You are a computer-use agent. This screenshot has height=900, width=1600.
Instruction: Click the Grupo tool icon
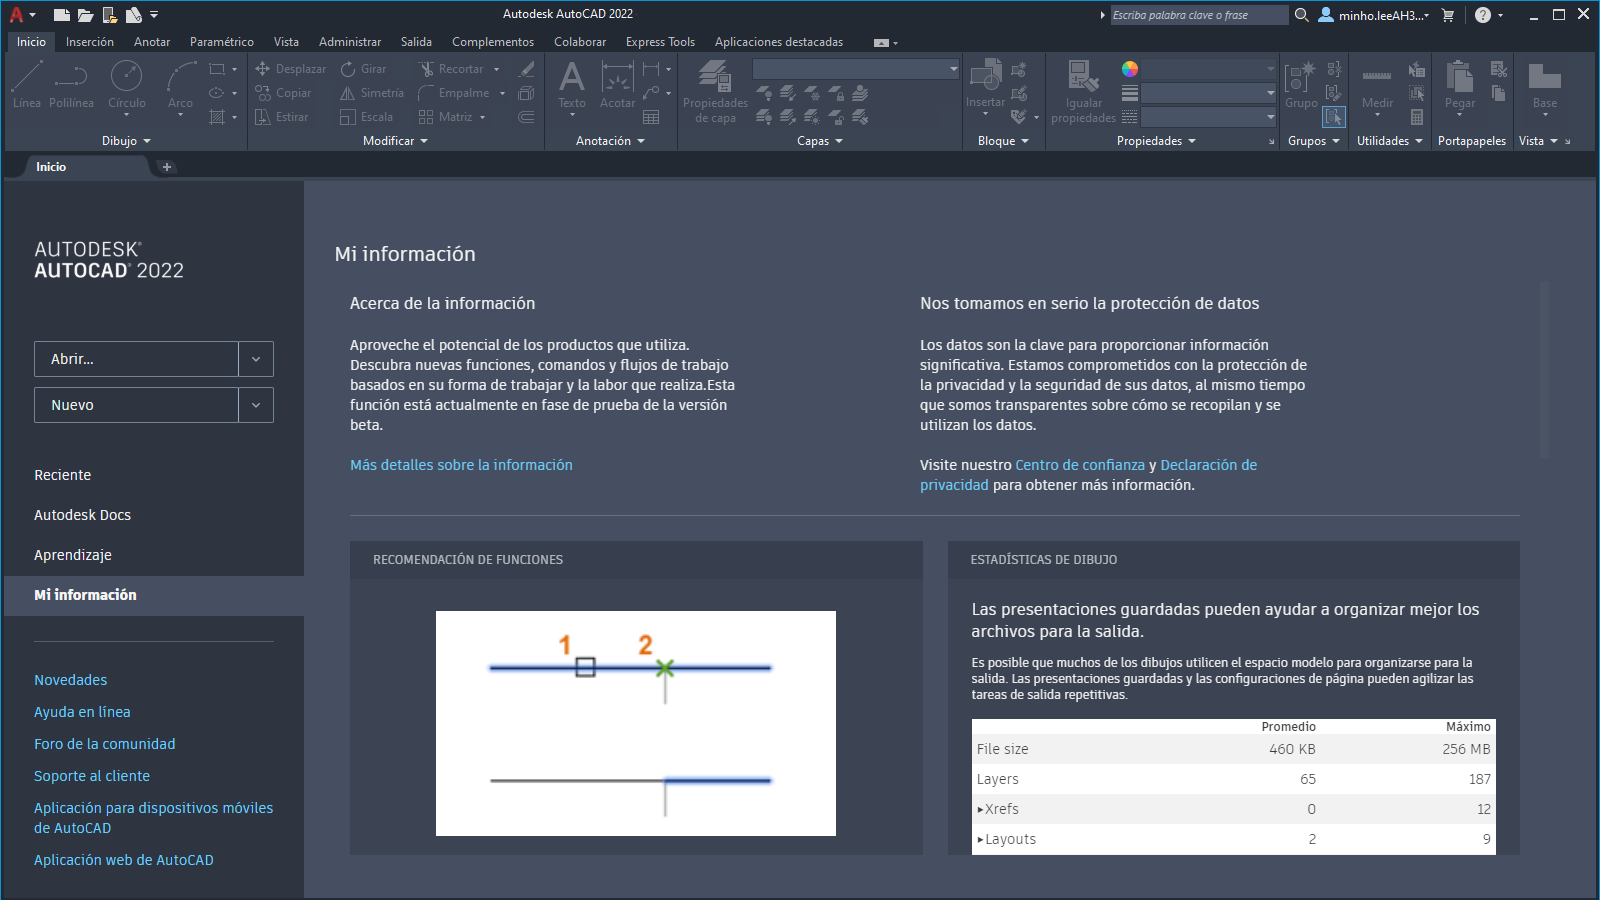[1301, 84]
